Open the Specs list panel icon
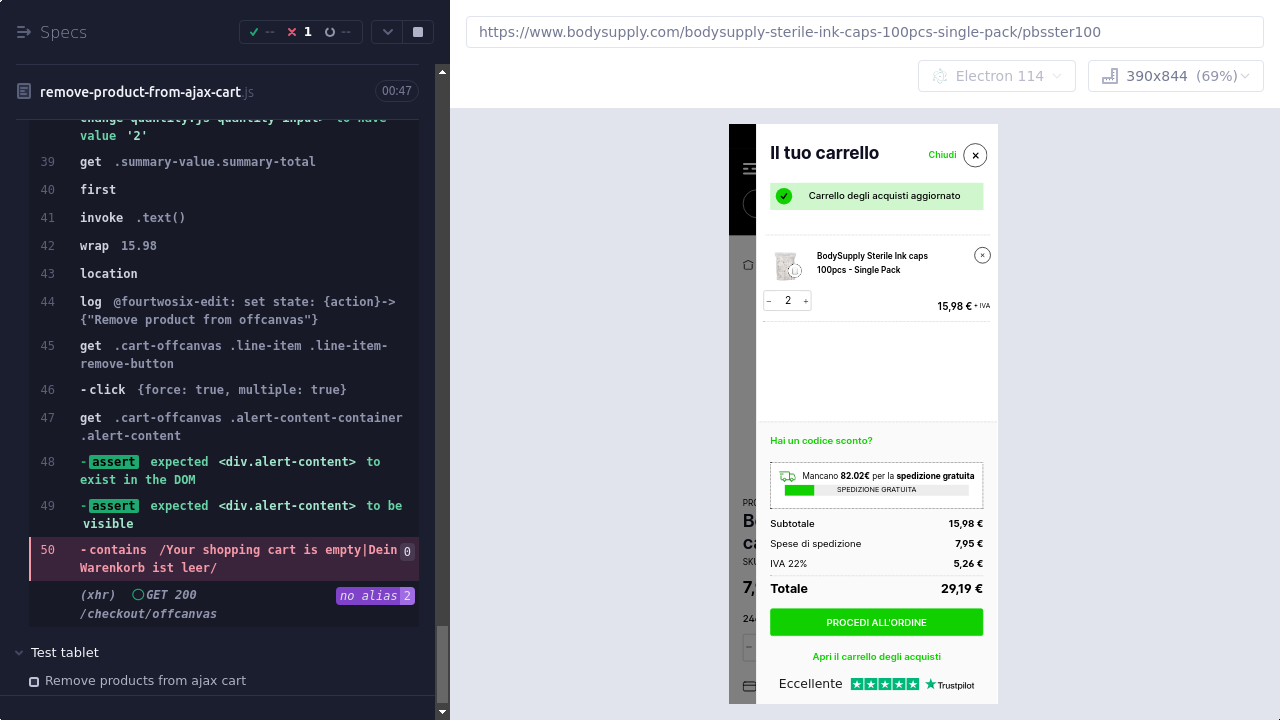 tap(24, 32)
